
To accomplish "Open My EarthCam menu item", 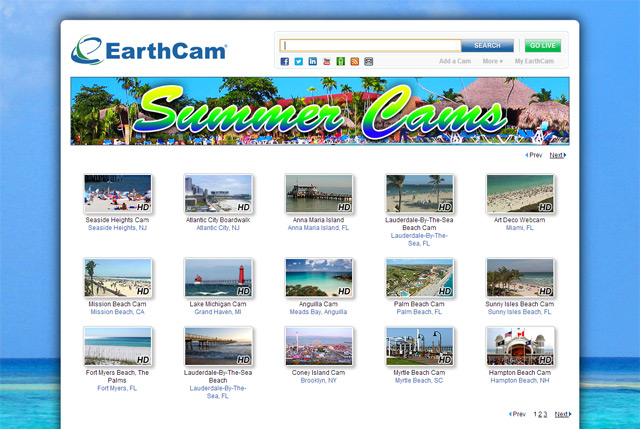I will click(x=534, y=61).
